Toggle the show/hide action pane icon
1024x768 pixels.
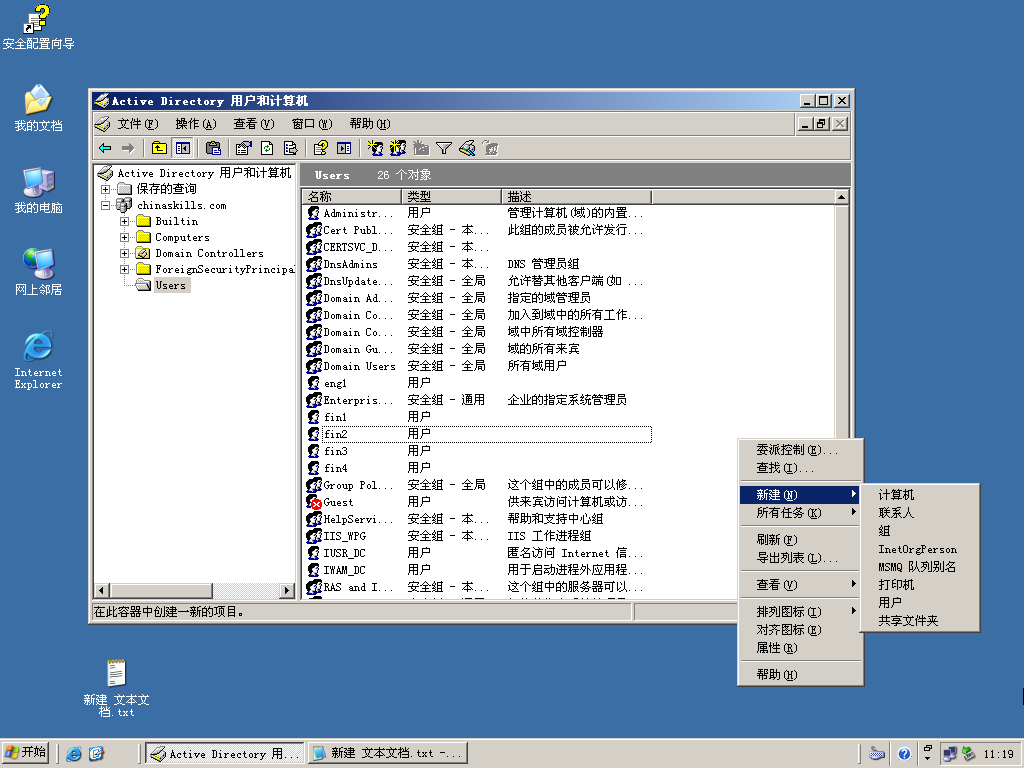click(344, 148)
